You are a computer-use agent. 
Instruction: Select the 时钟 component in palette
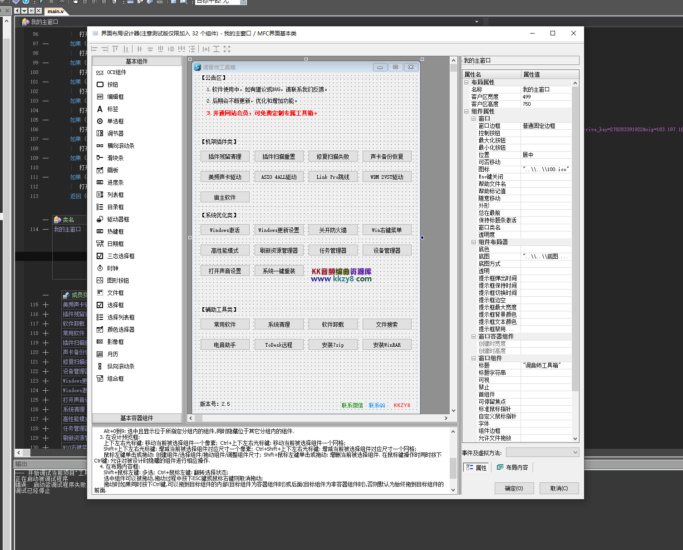[x=113, y=268]
